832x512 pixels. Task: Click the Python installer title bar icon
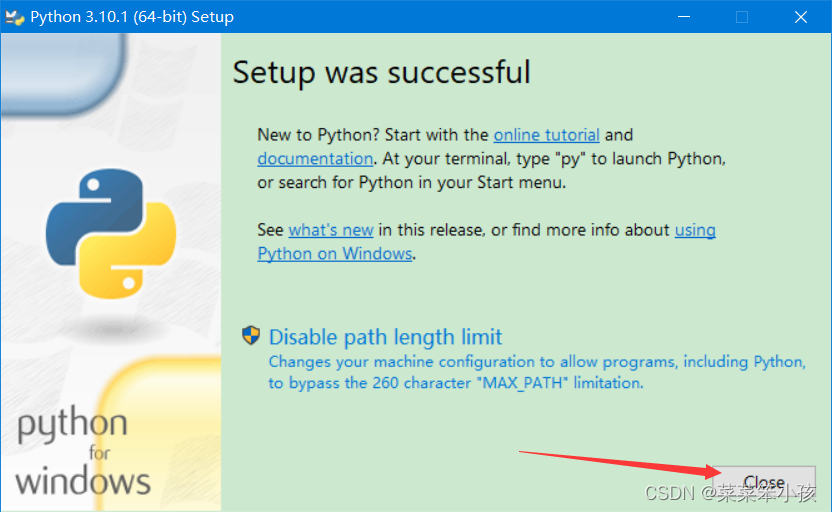point(14,17)
